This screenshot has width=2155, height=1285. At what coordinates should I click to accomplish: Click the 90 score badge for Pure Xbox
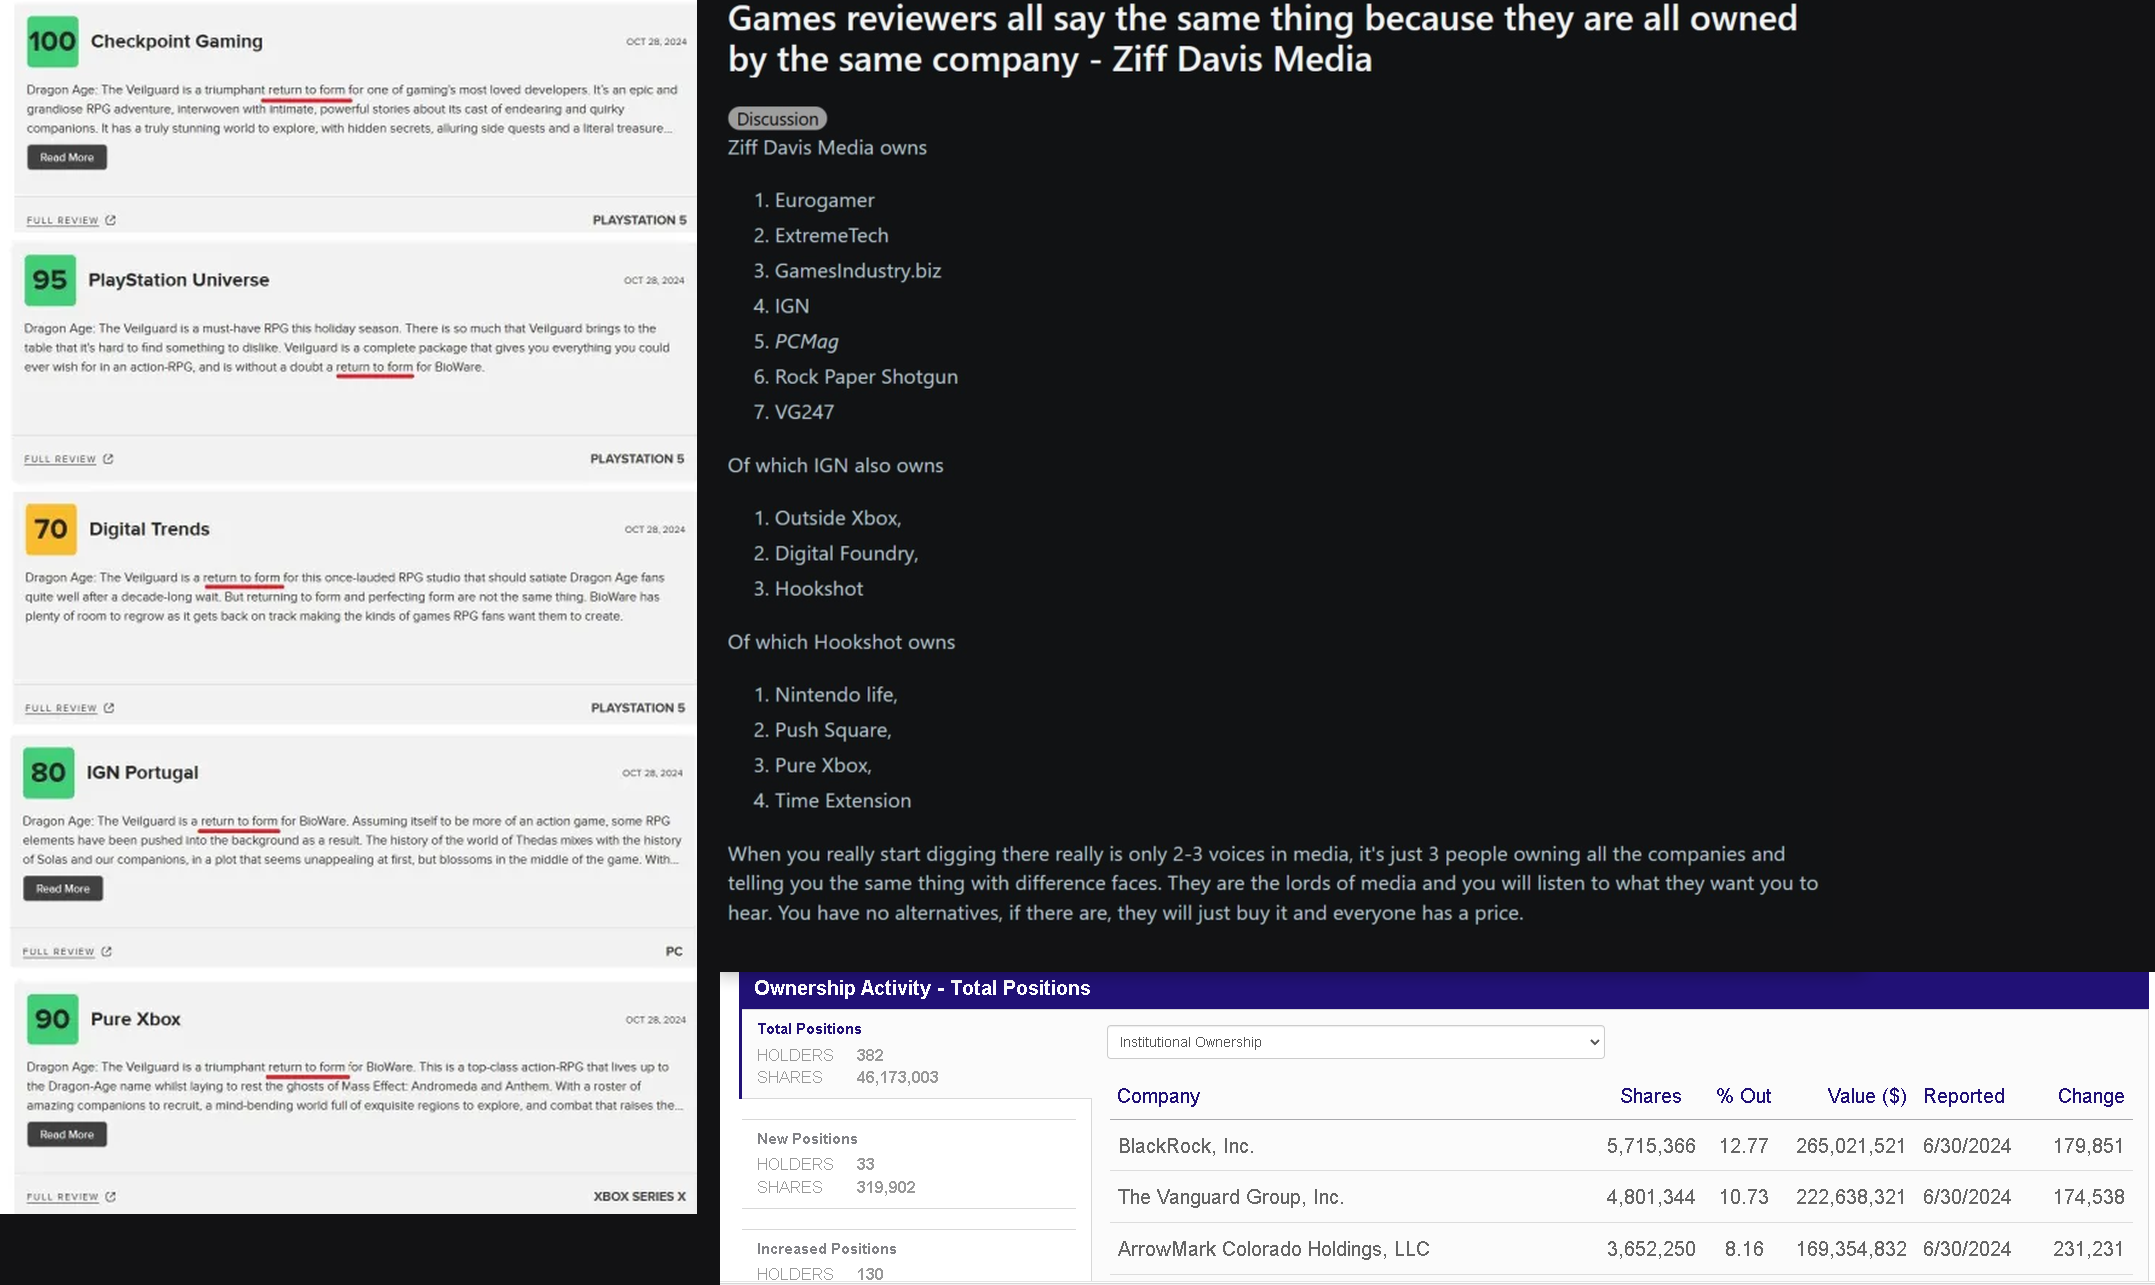coord(52,1019)
